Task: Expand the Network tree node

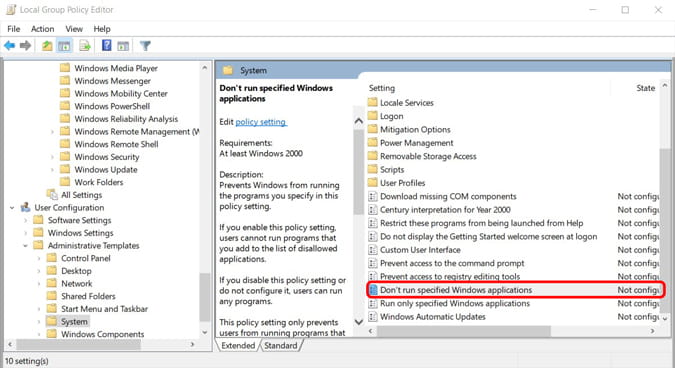Action: click(39, 284)
